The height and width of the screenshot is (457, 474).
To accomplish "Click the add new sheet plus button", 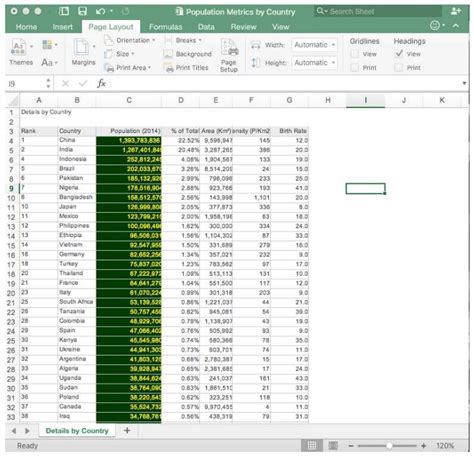I will (127, 430).
